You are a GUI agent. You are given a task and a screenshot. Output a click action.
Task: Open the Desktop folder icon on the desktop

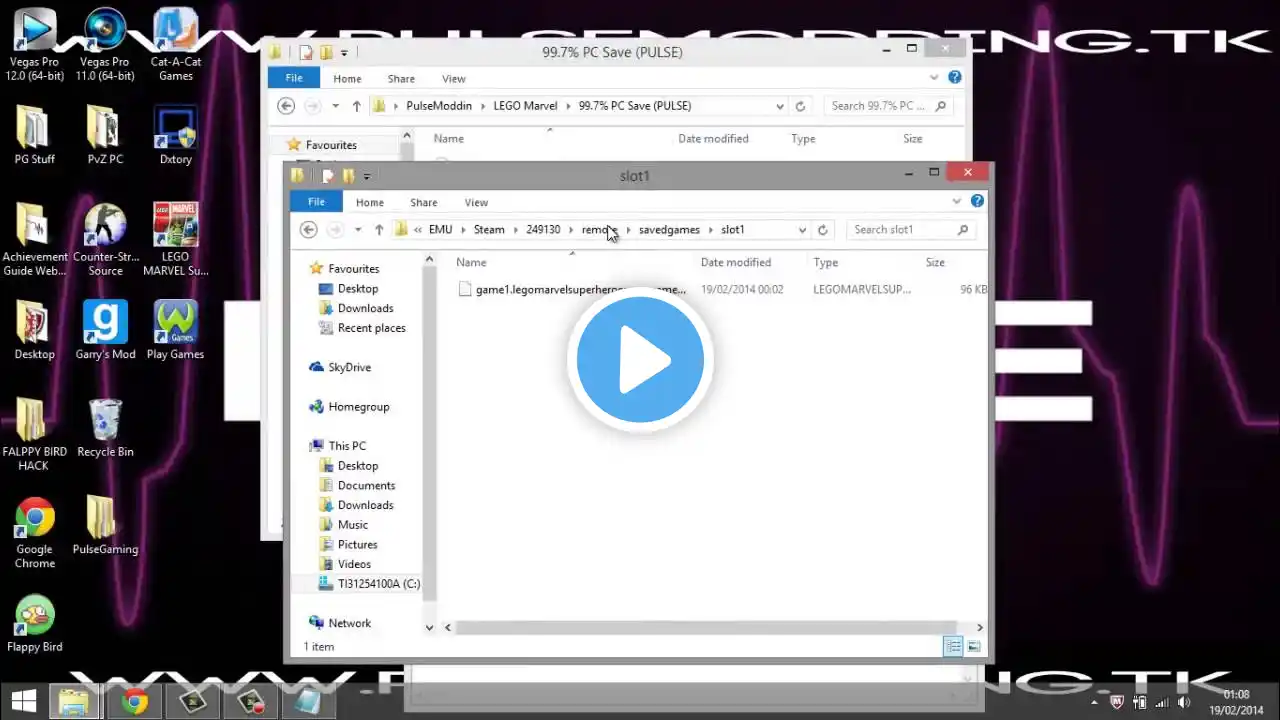[x=34, y=330]
